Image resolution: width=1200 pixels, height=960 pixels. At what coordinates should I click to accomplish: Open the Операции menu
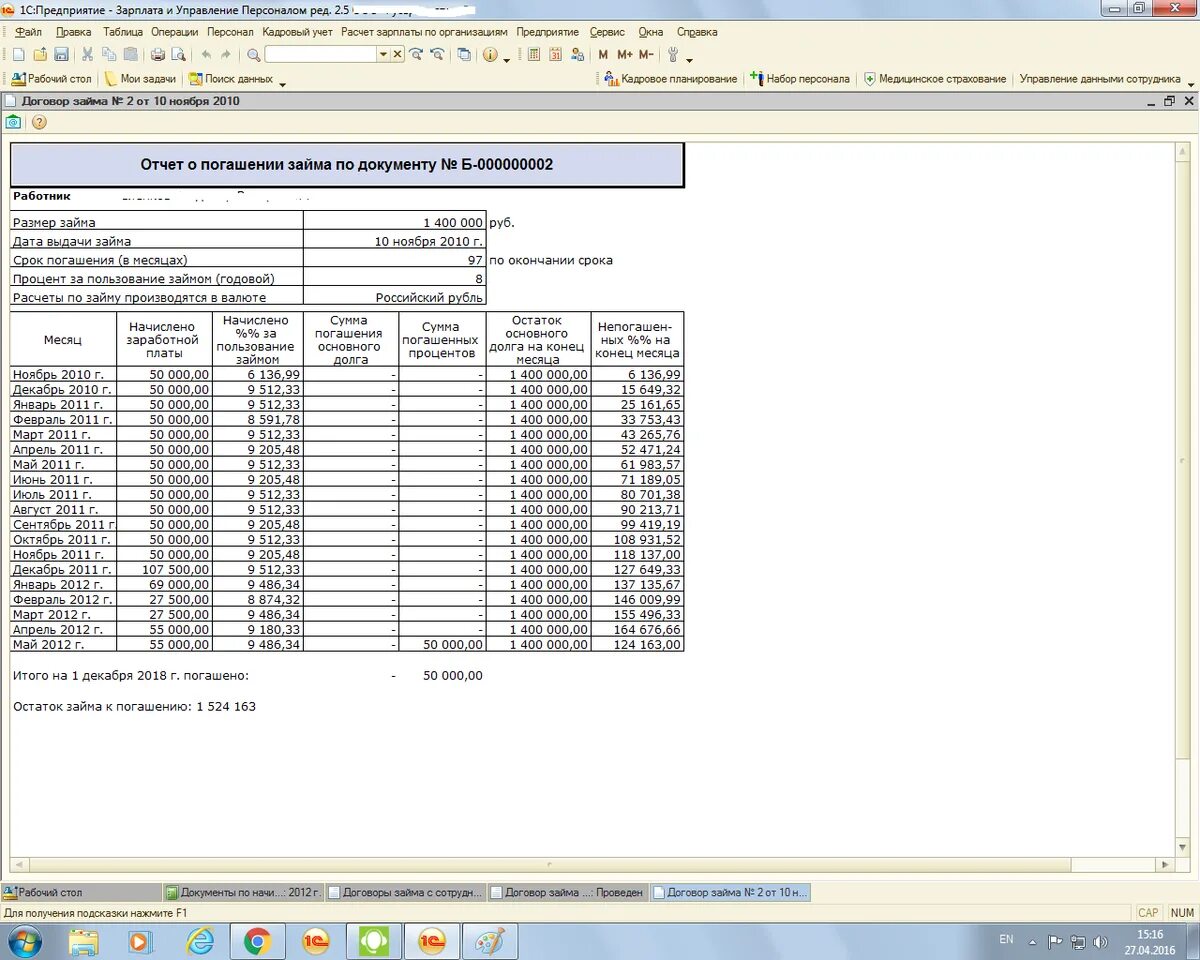point(174,32)
